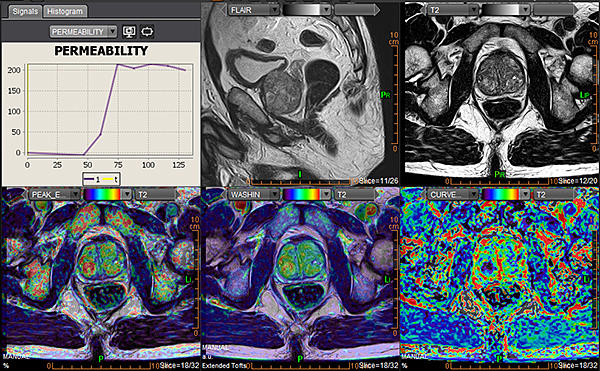Click T2 overlay button in CURVE view
Image resolution: width=600 pixels, height=371 pixels.
pyautogui.click(x=555, y=195)
